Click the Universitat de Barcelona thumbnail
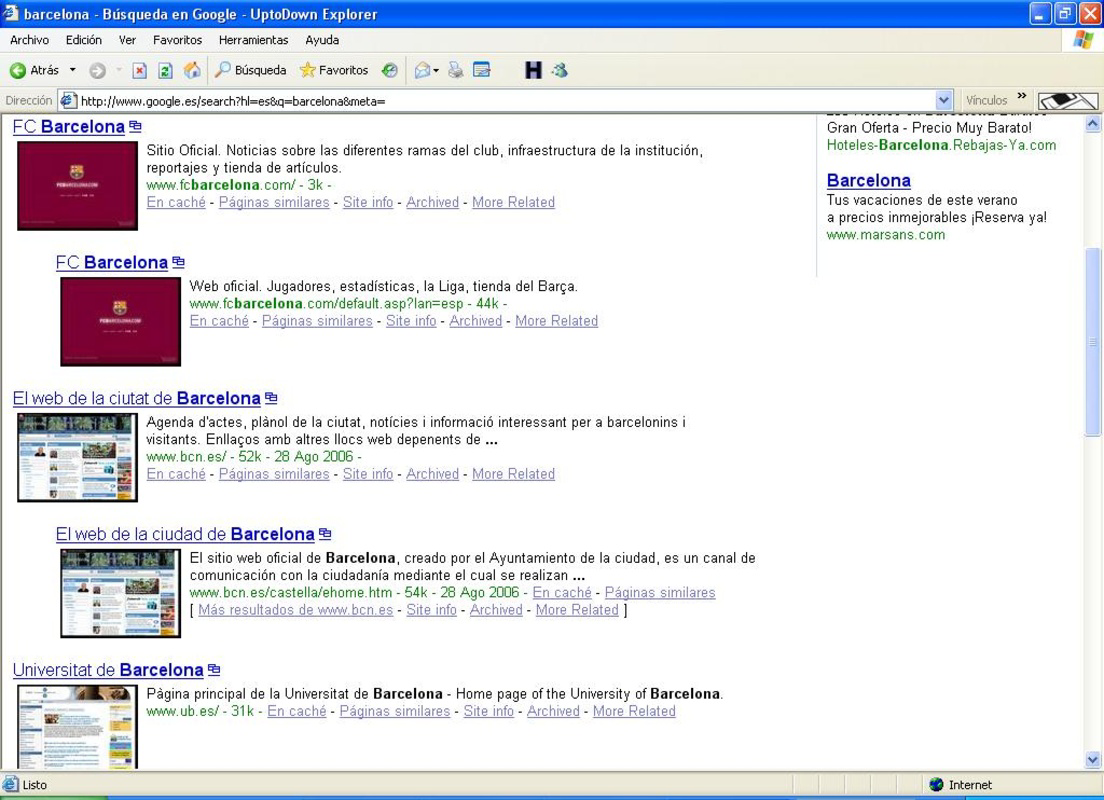Image resolution: width=1104 pixels, height=800 pixels. [77, 727]
